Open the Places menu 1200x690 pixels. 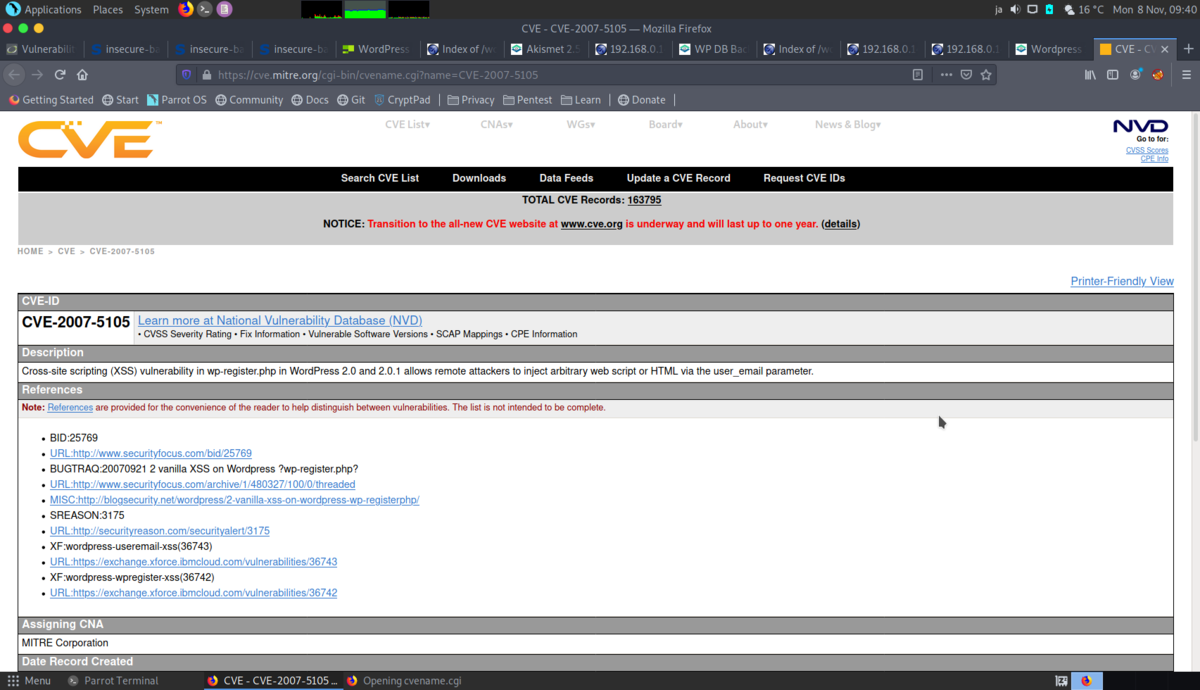click(107, 9)
